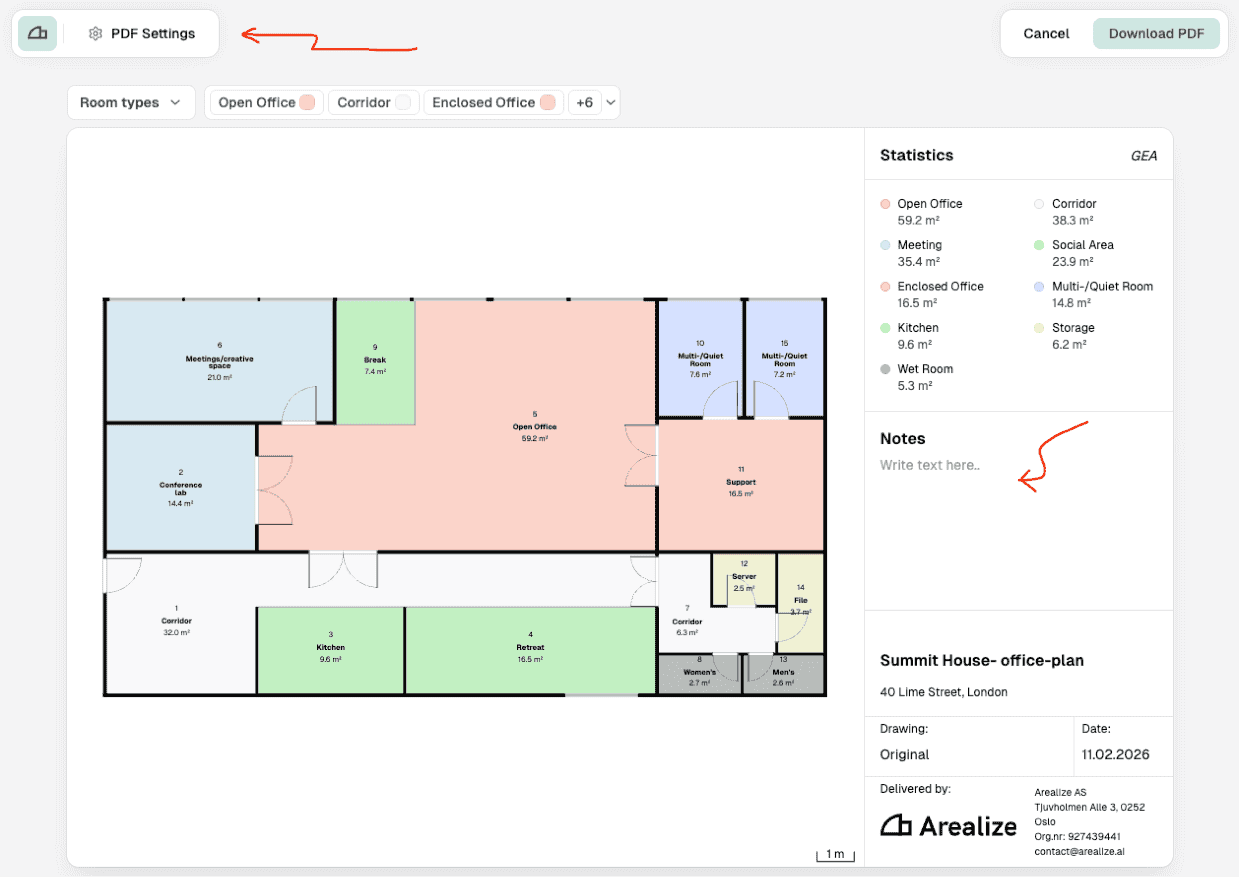Click the Kitchen legend dot in Statistics
This screenshot has height=877, width=1239.
(885, 328)
